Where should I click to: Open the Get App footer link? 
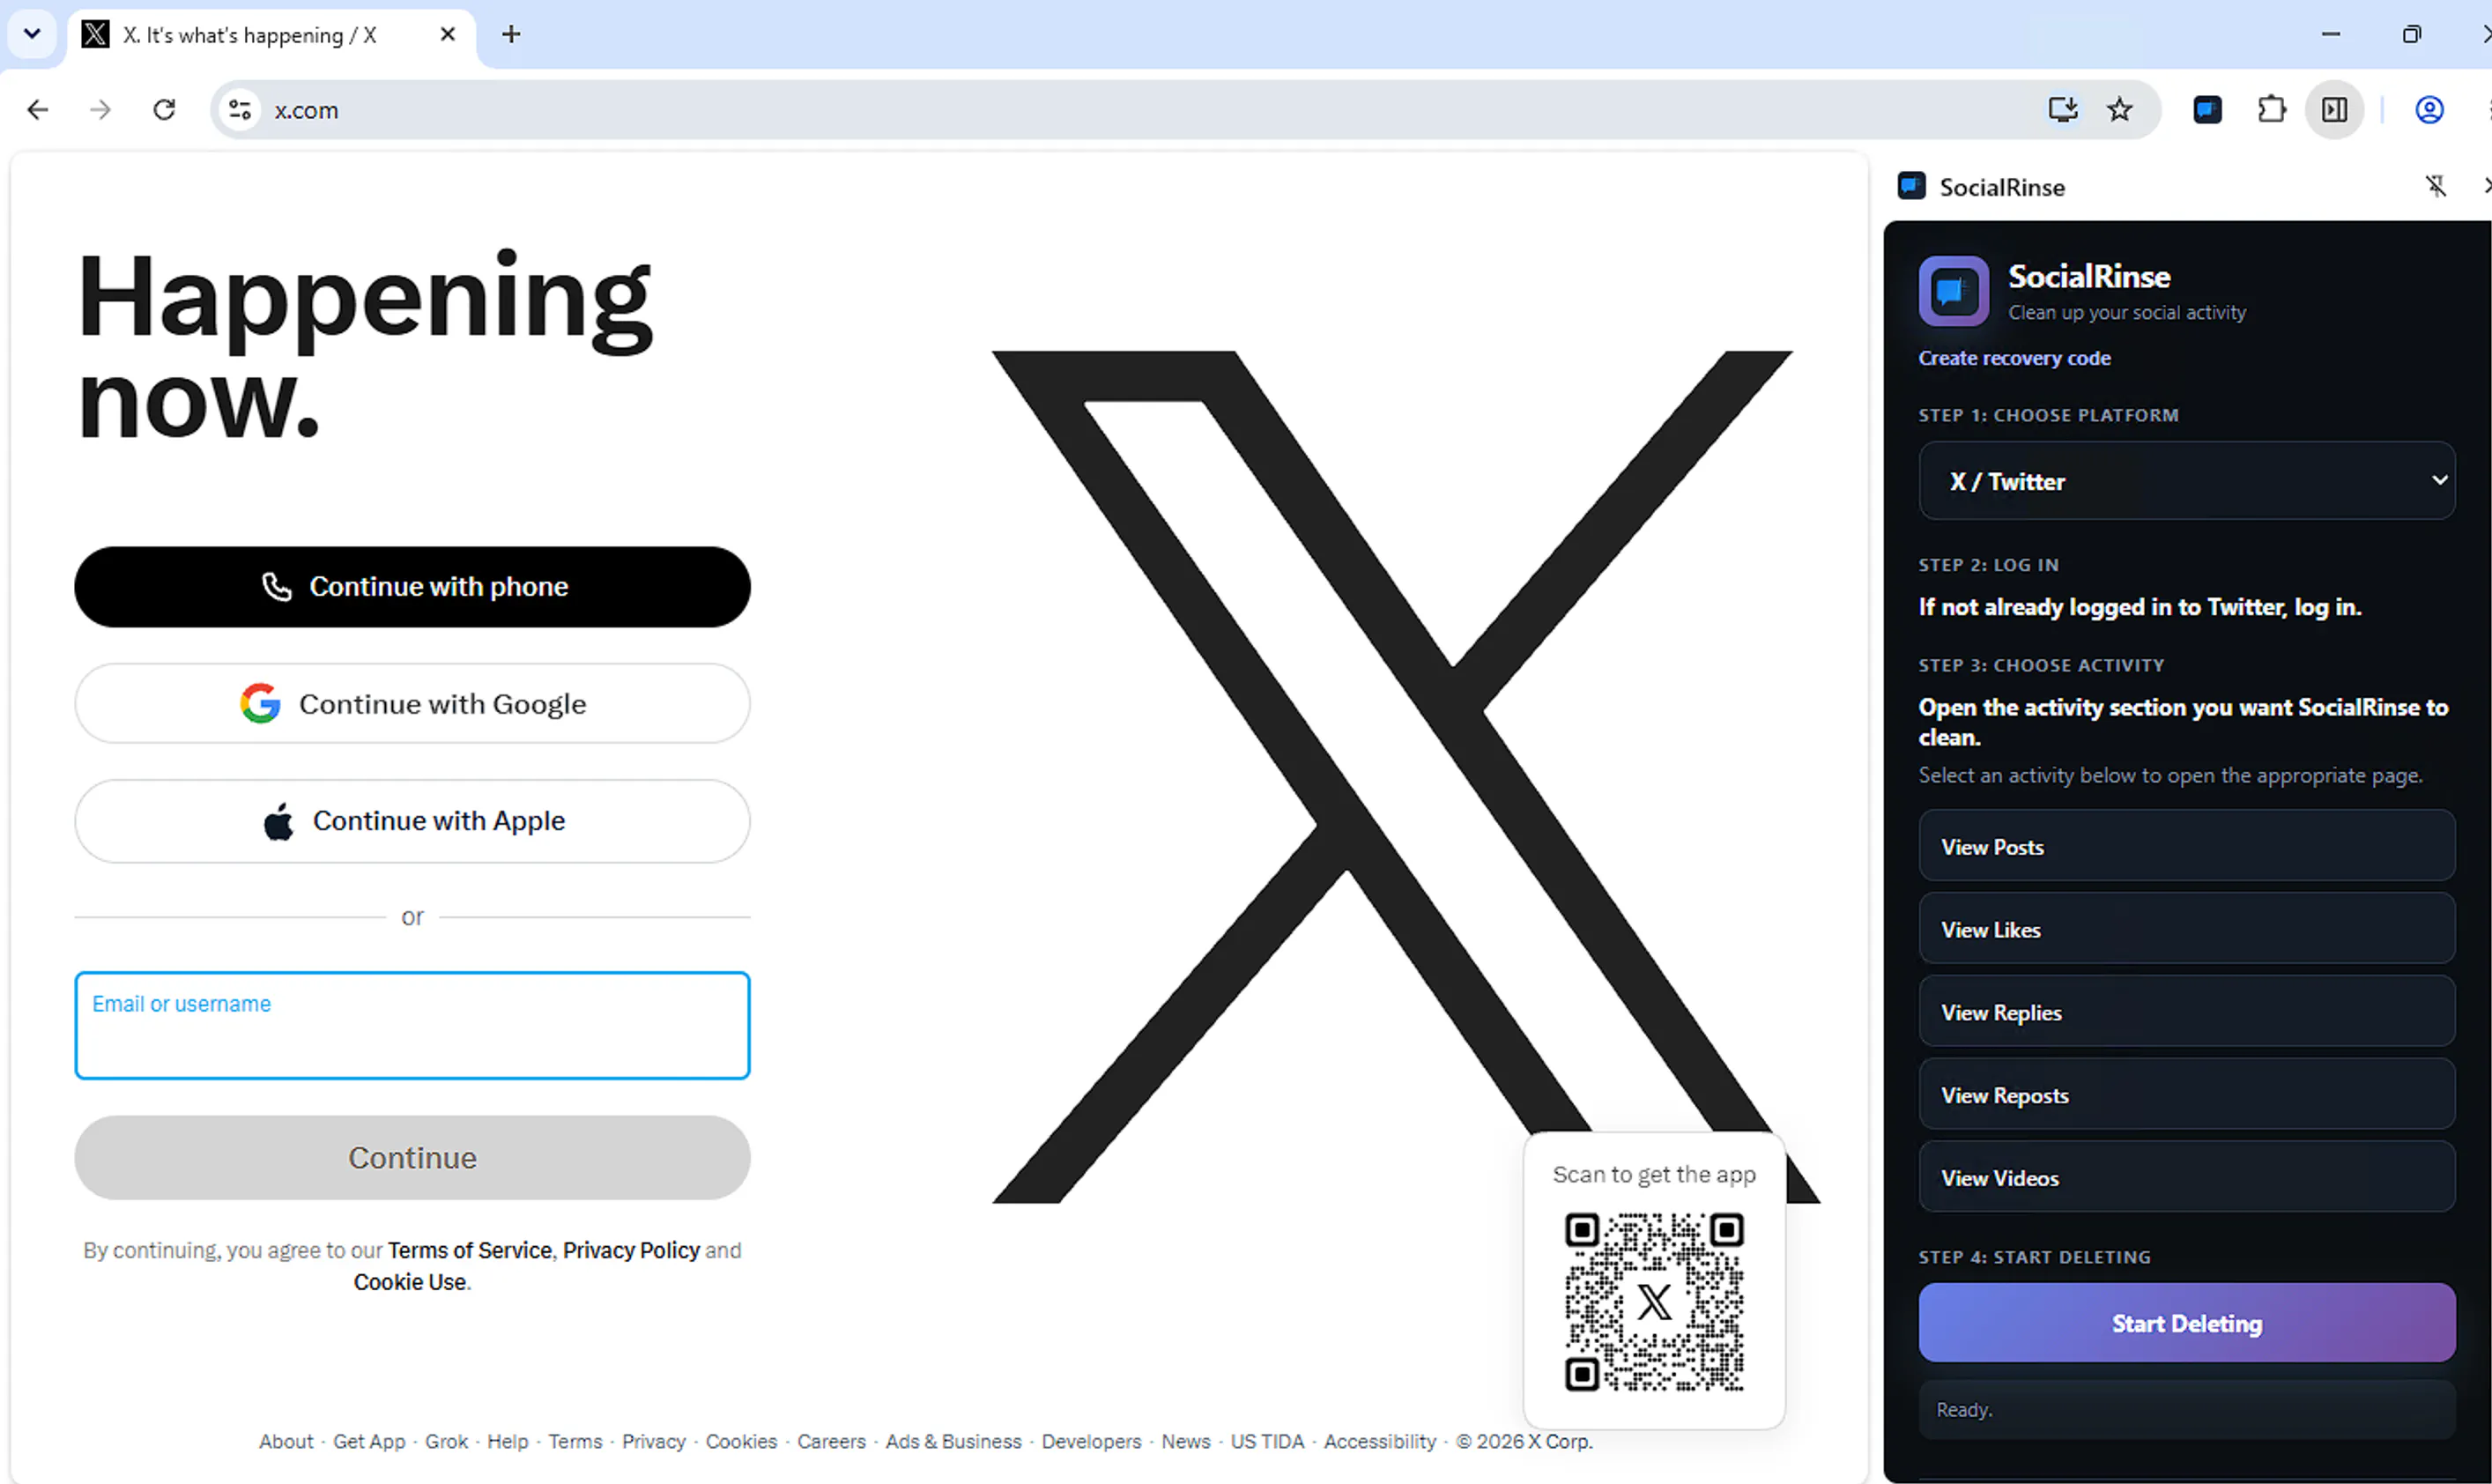click(x=369, y=1441)
